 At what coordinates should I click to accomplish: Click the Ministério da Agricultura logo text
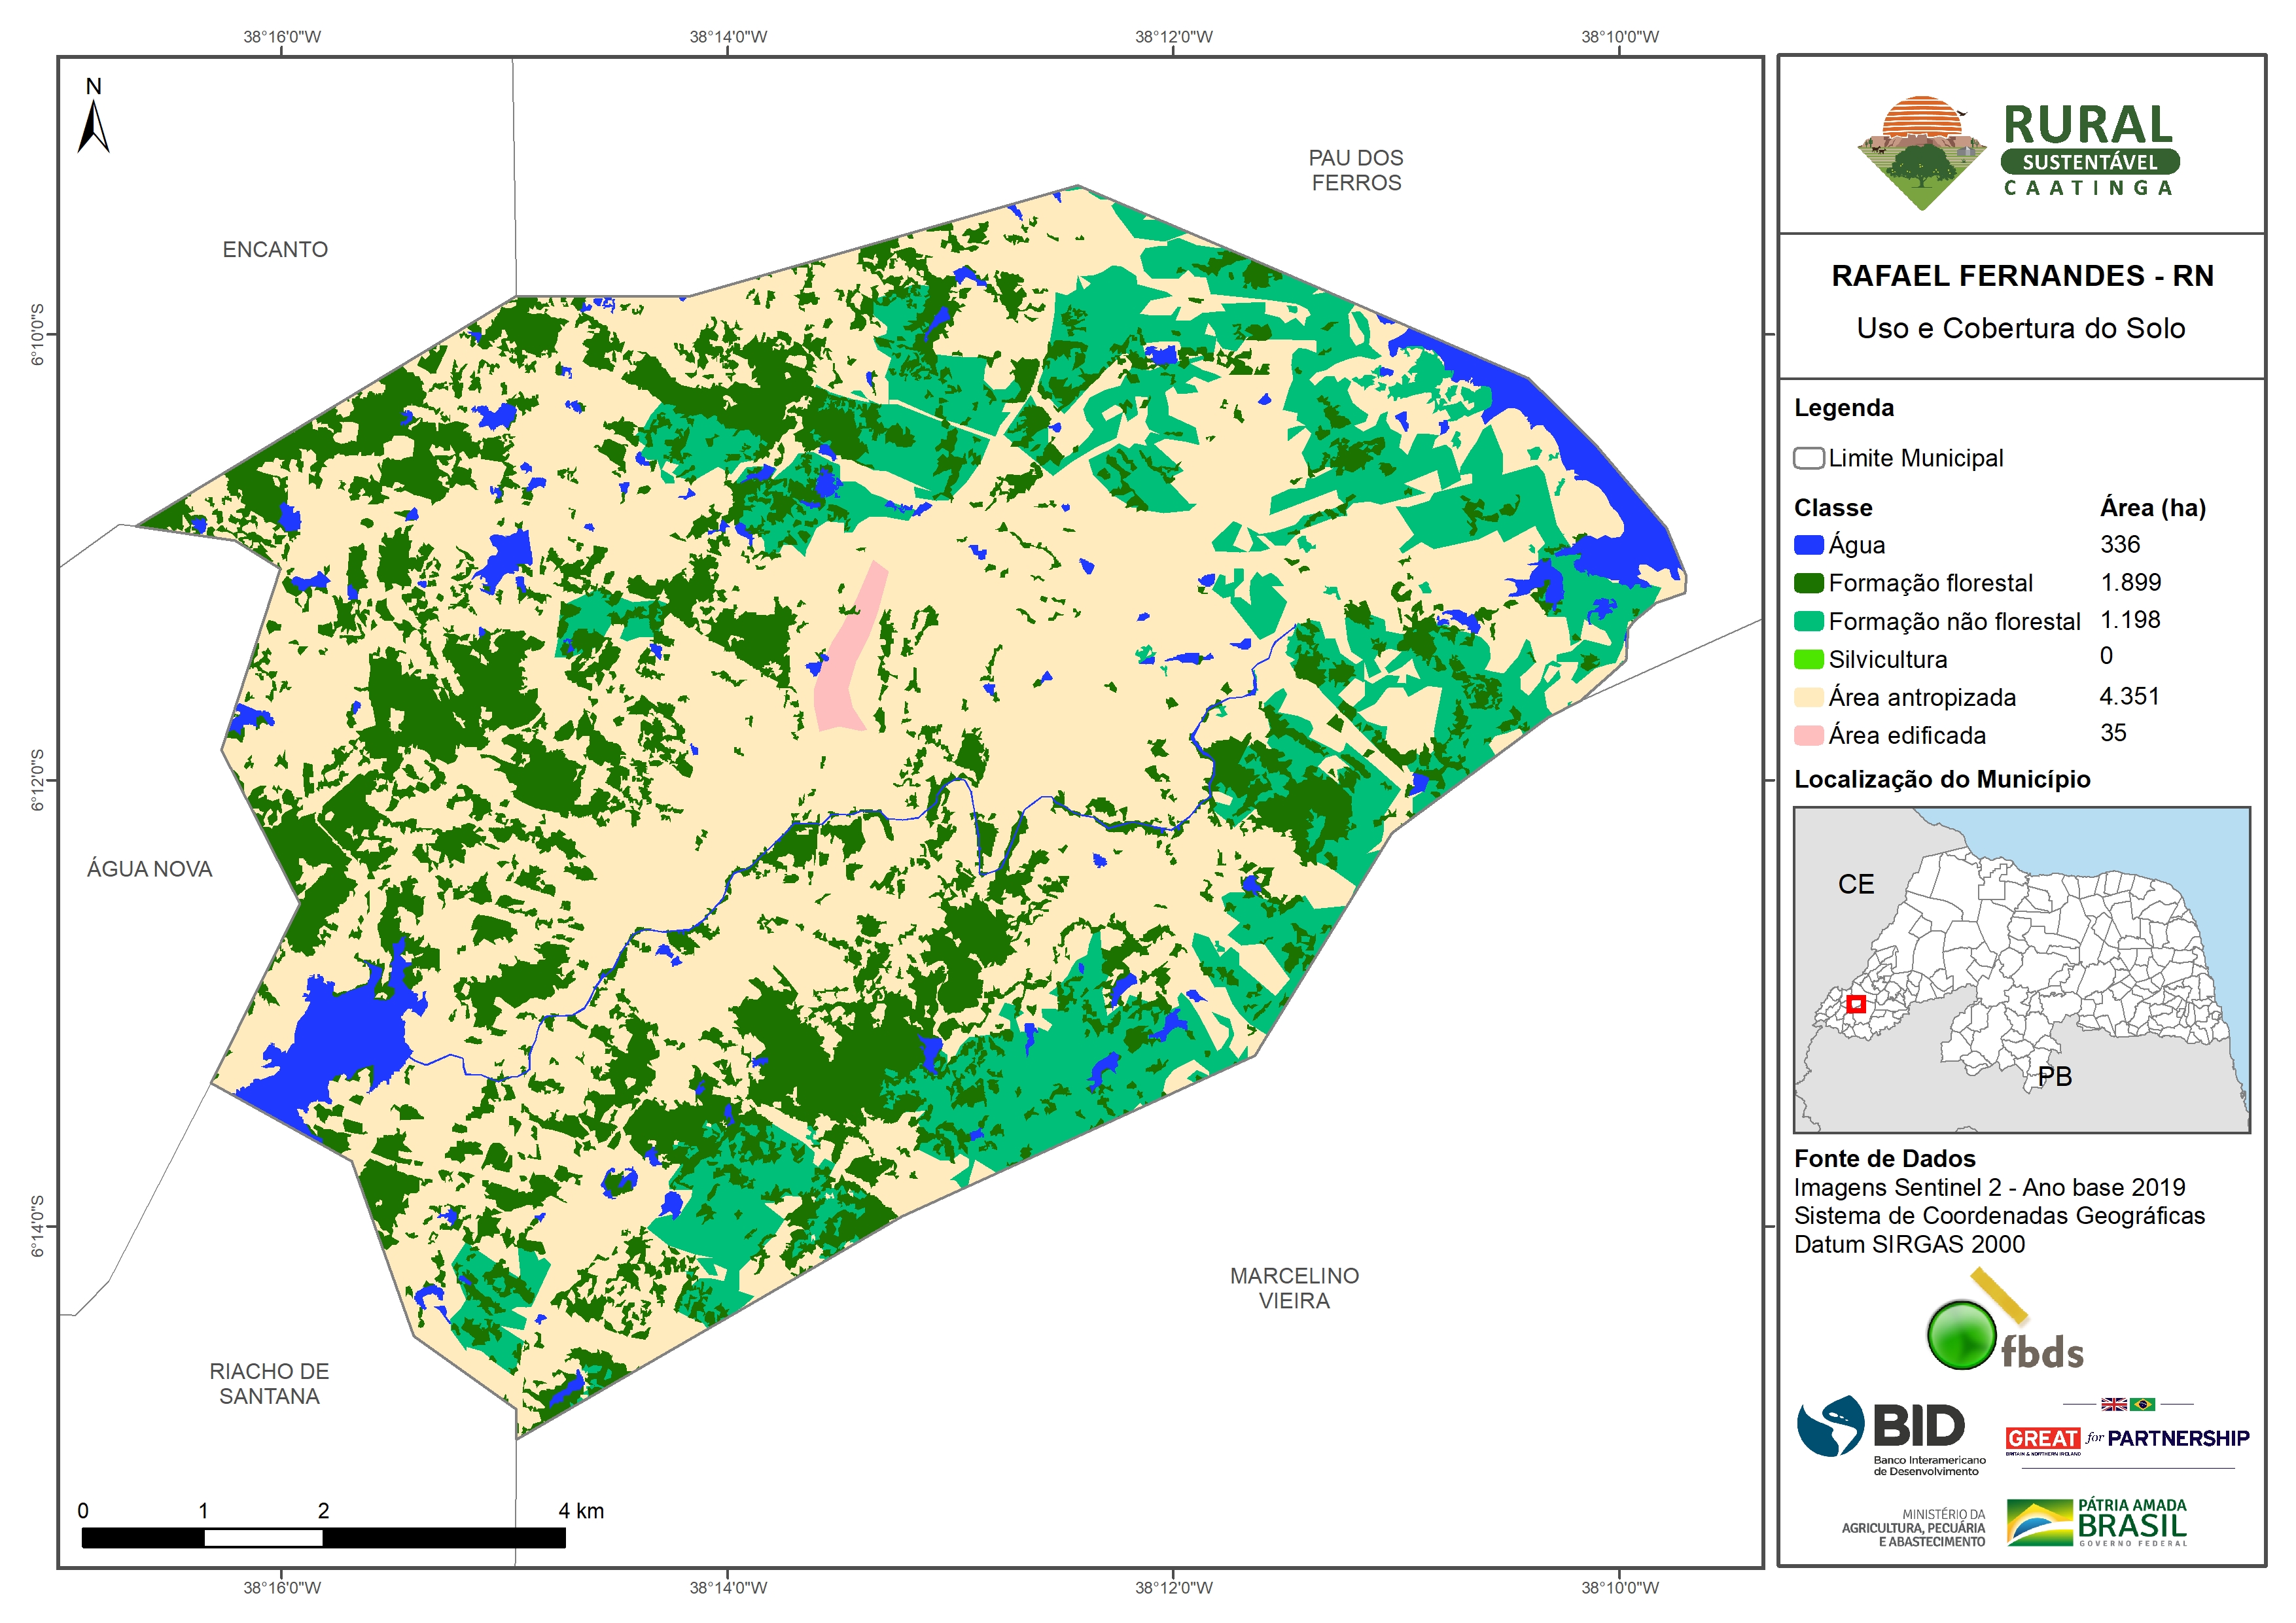click(x=1913, y=1528)
